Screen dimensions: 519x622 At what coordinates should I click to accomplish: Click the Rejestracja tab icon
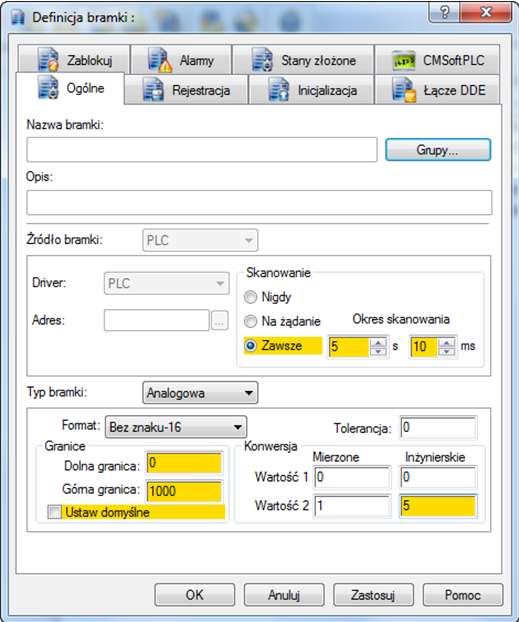(153, 89)
